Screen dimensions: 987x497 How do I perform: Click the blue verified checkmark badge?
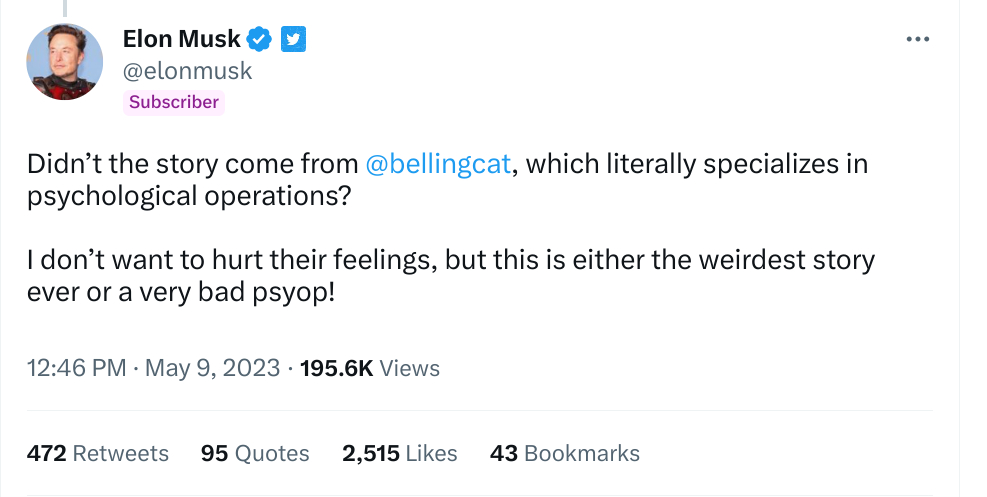(x=261, y=39)
